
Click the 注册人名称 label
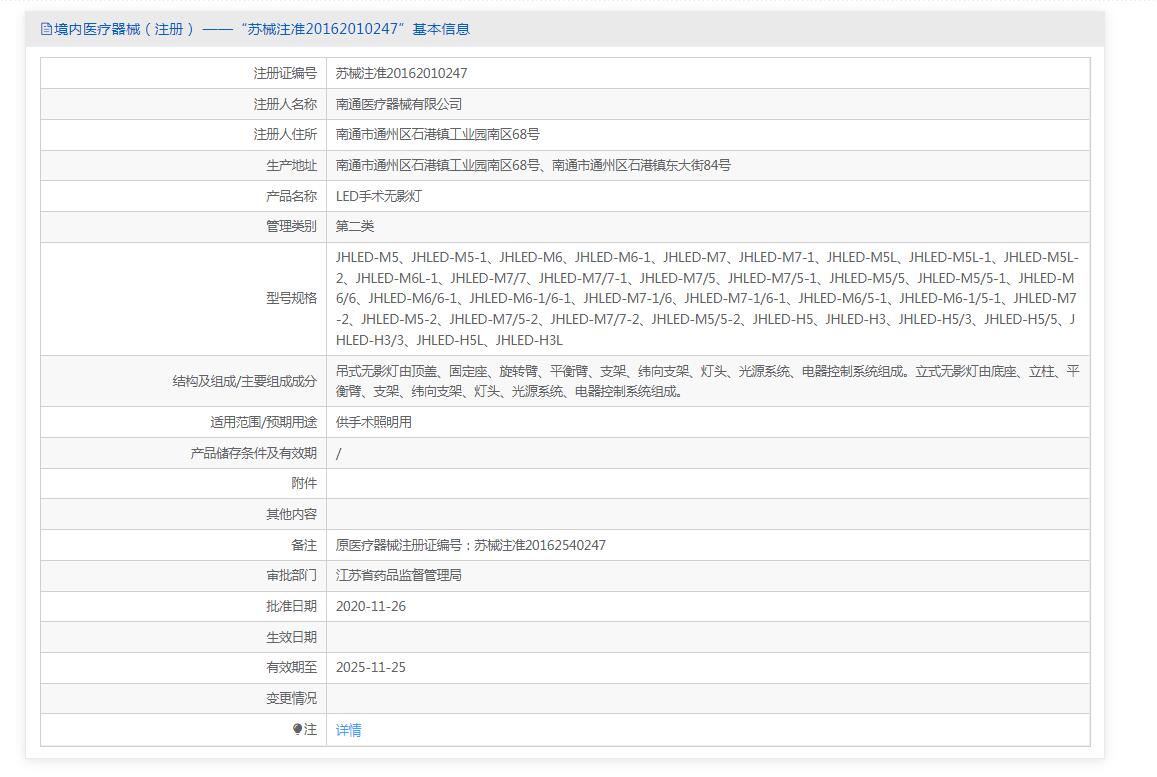(x=285, y=104)
